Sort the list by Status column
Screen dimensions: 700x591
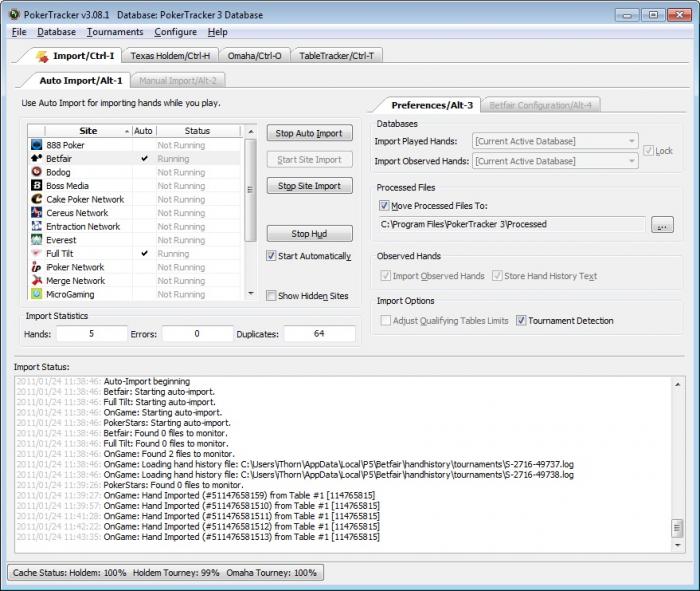point(198,131)
